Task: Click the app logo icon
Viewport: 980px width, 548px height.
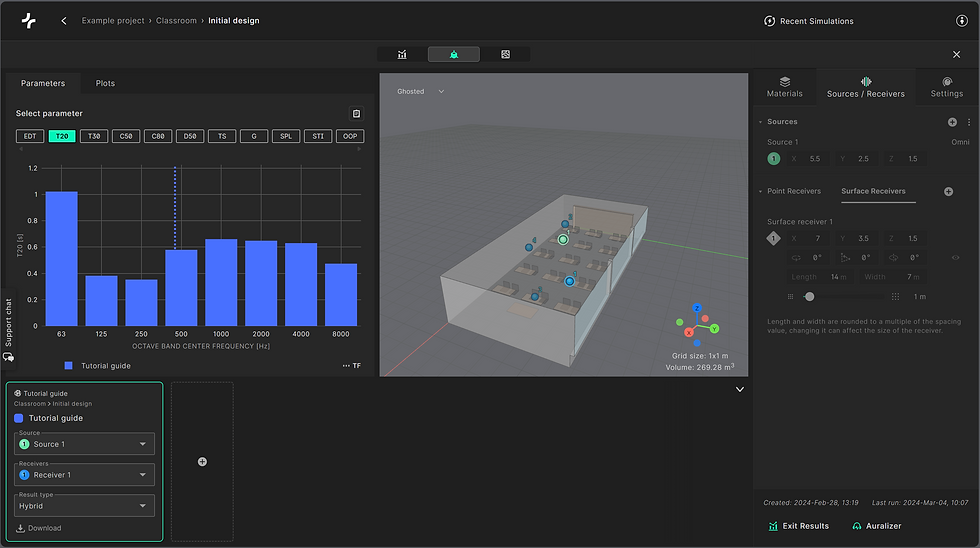Action: coord(28,21)
